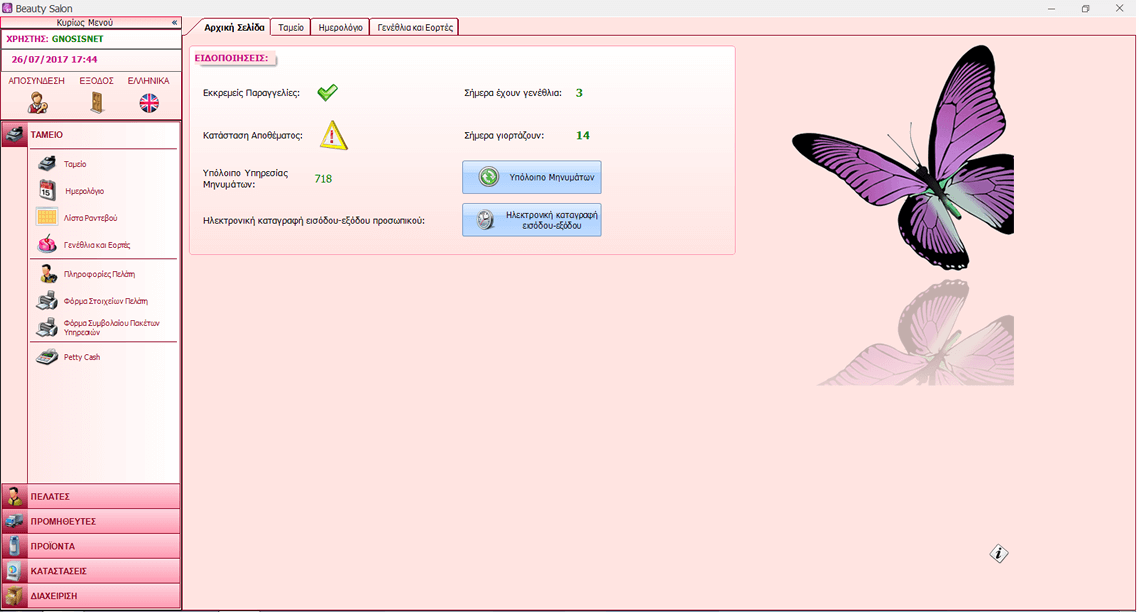Click the exit door icon under ΕΞΟΔΟΣ
This screenshot has width=1139, height=612.
tap(97, 102)
